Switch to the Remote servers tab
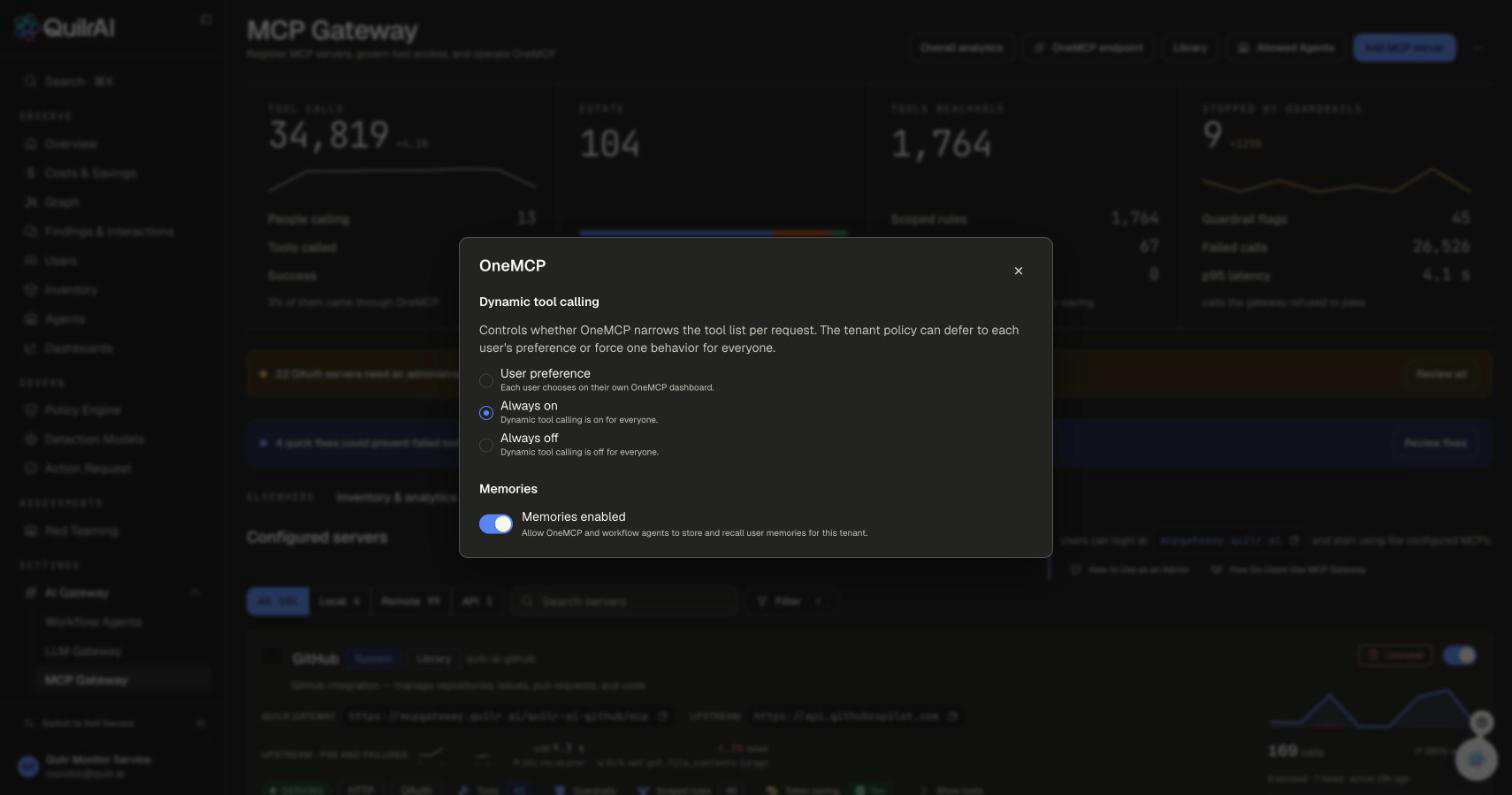1512x795 pixels. pyautogui.click(x=410, y=601)
